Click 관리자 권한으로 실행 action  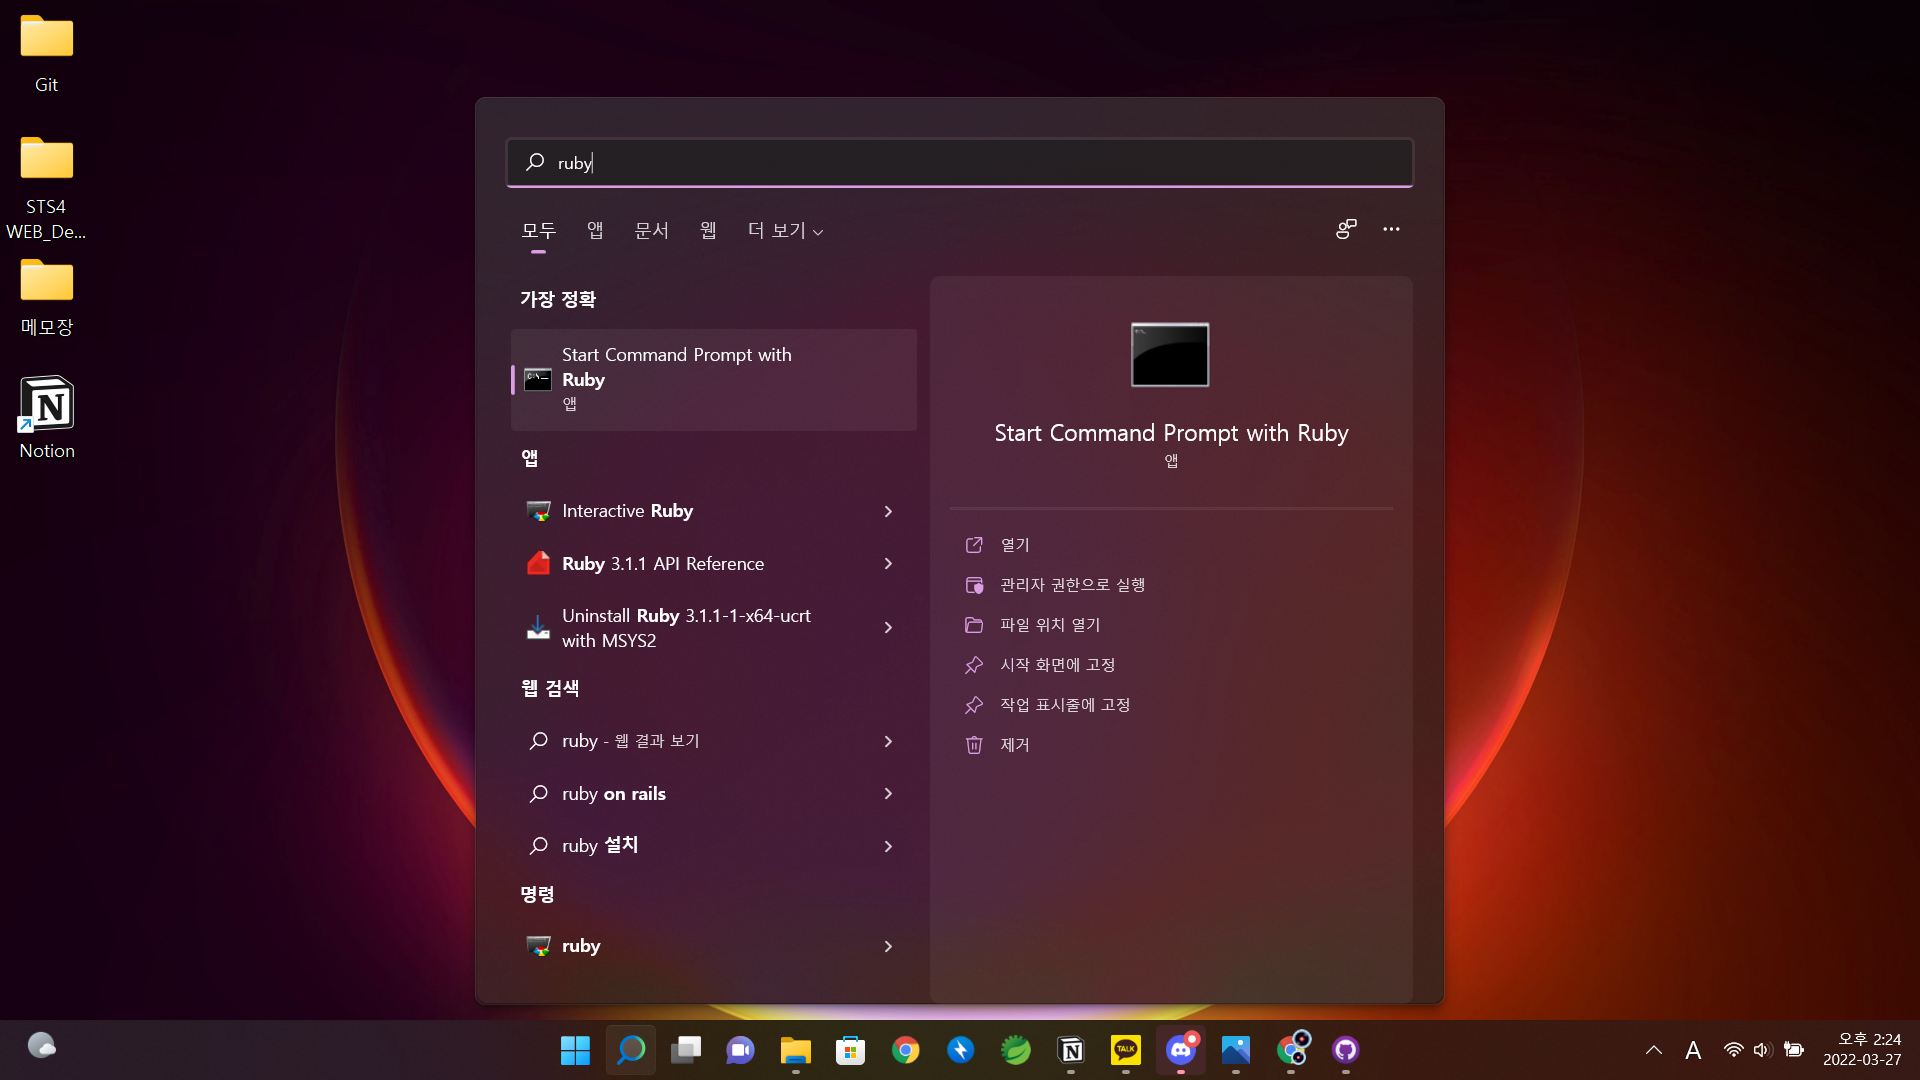1072,585
